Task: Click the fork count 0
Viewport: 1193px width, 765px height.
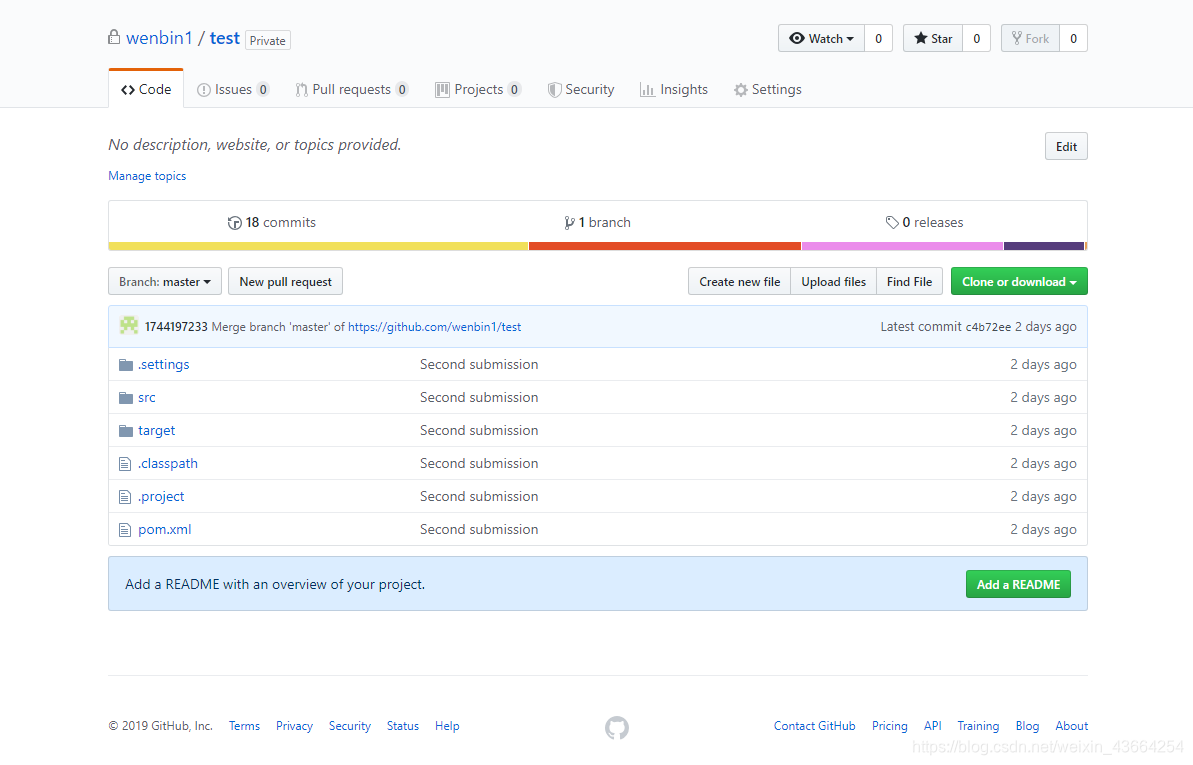Action: click(x=1074, y=38)
